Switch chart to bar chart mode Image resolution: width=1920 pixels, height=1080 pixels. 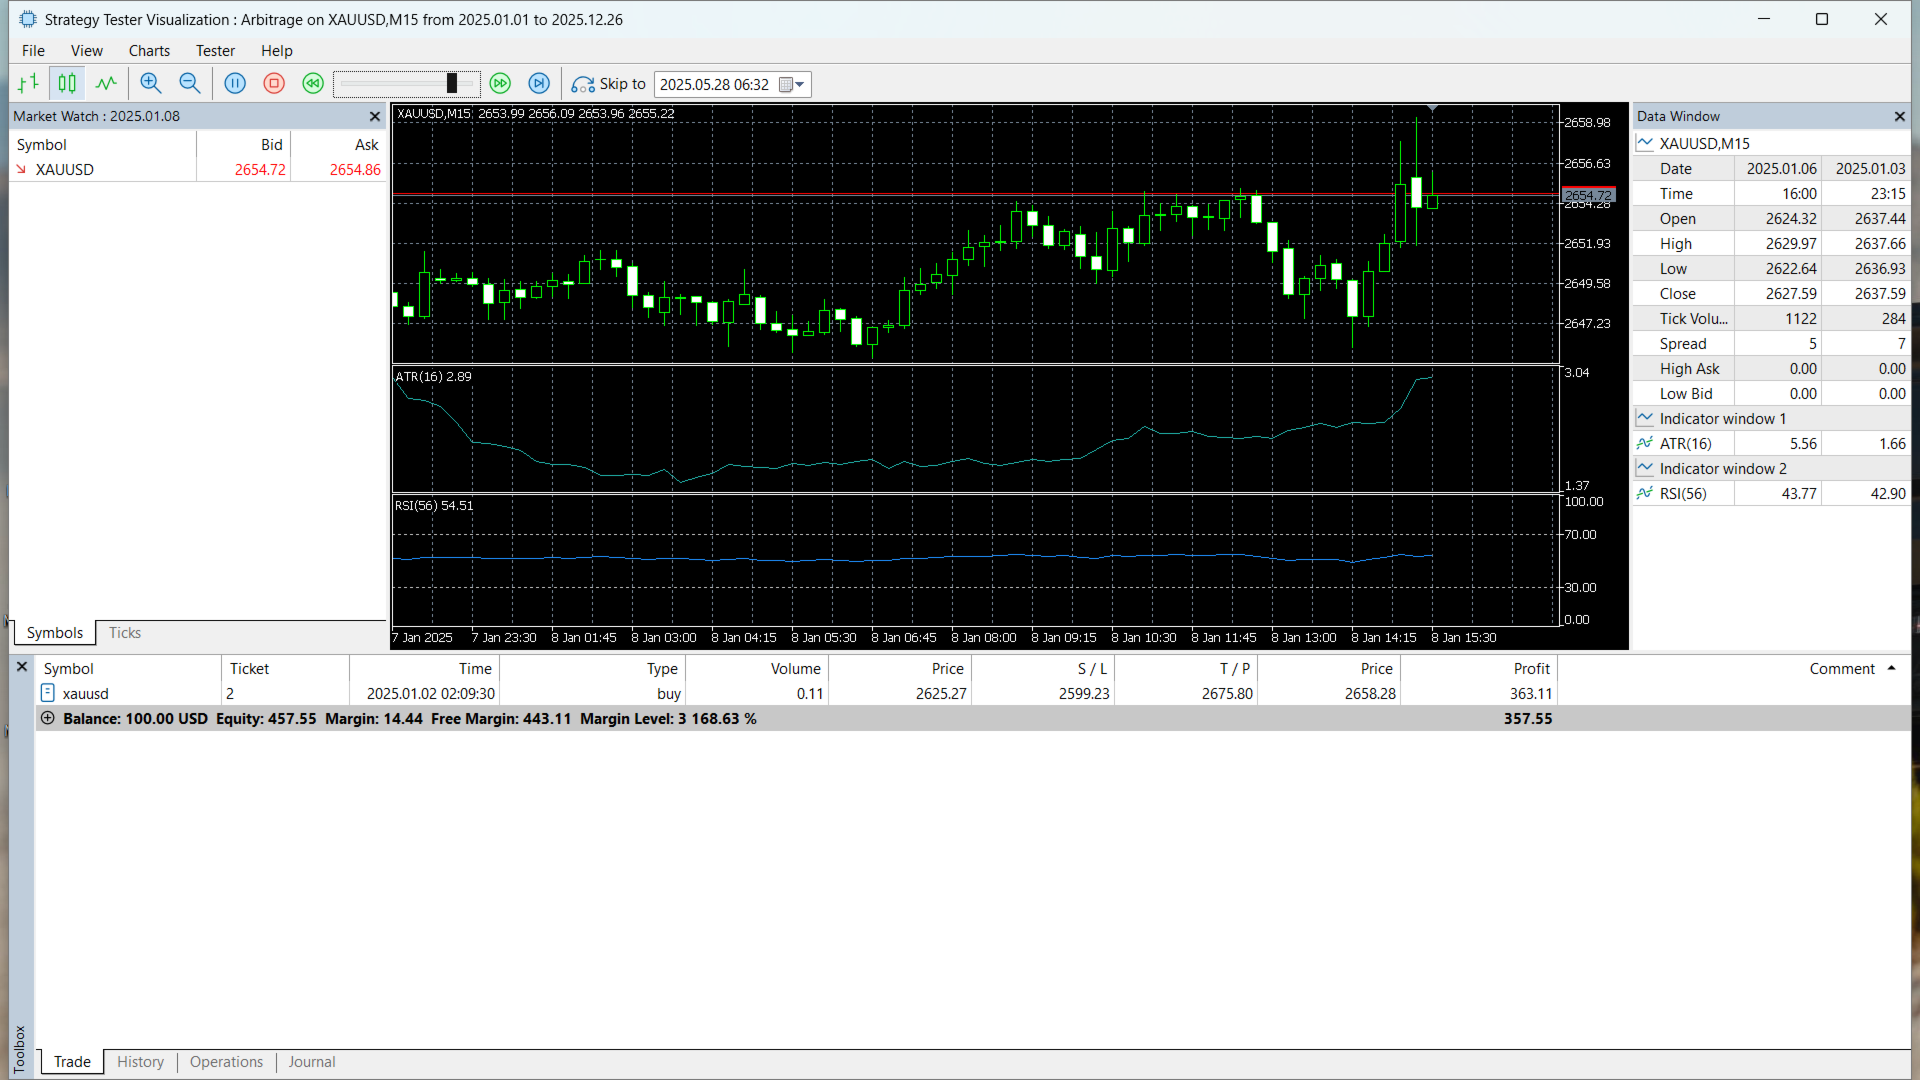pyautogui.click(x=28, y=84)
